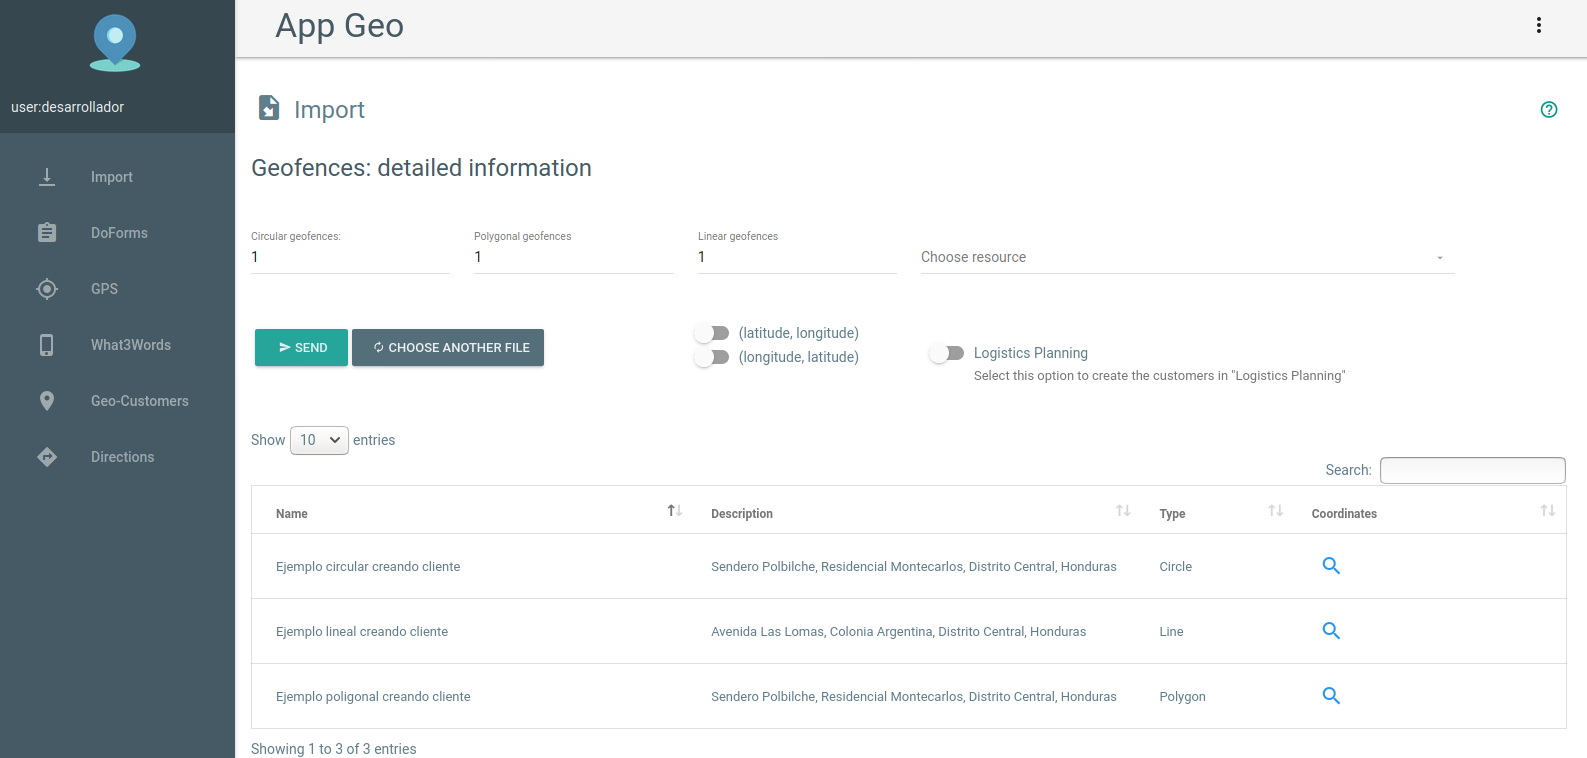Click the Import page header icon

(x=269, y=108)
